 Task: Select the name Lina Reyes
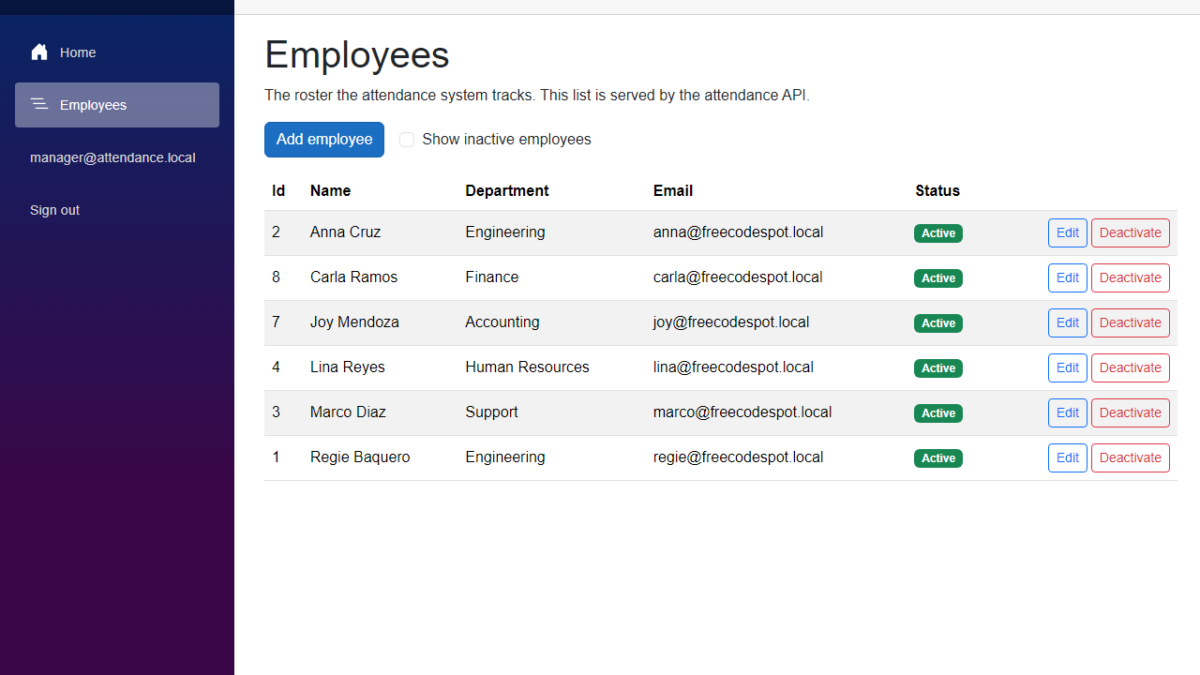point(347,367)
